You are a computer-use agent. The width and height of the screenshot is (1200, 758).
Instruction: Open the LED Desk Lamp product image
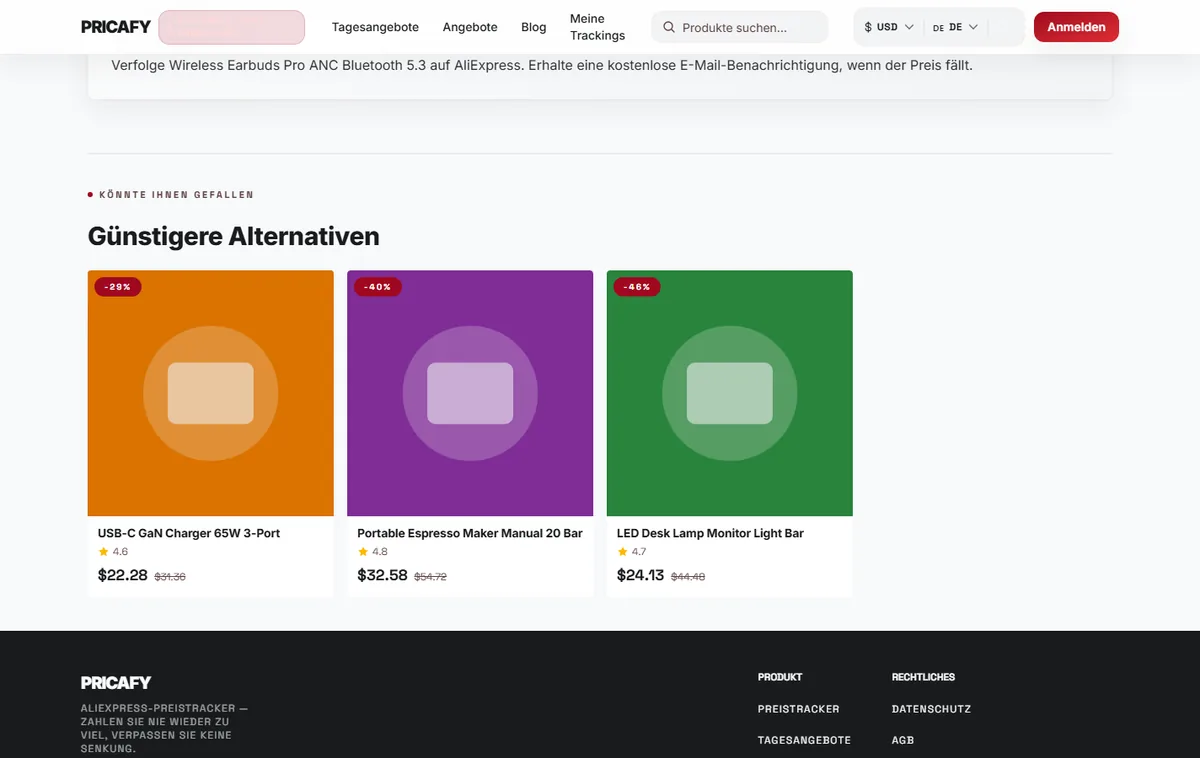730,393
